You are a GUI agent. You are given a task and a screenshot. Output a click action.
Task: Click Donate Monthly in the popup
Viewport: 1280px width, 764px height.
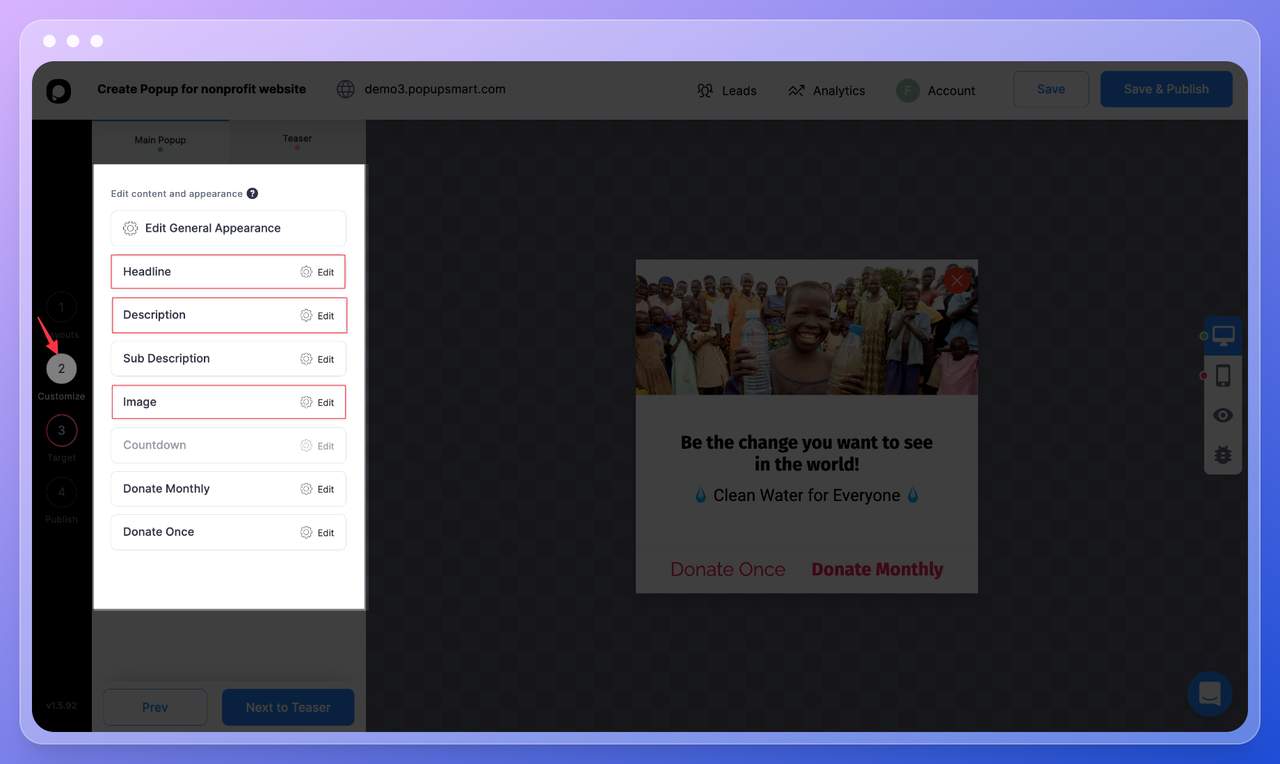[x=877, y=569]
